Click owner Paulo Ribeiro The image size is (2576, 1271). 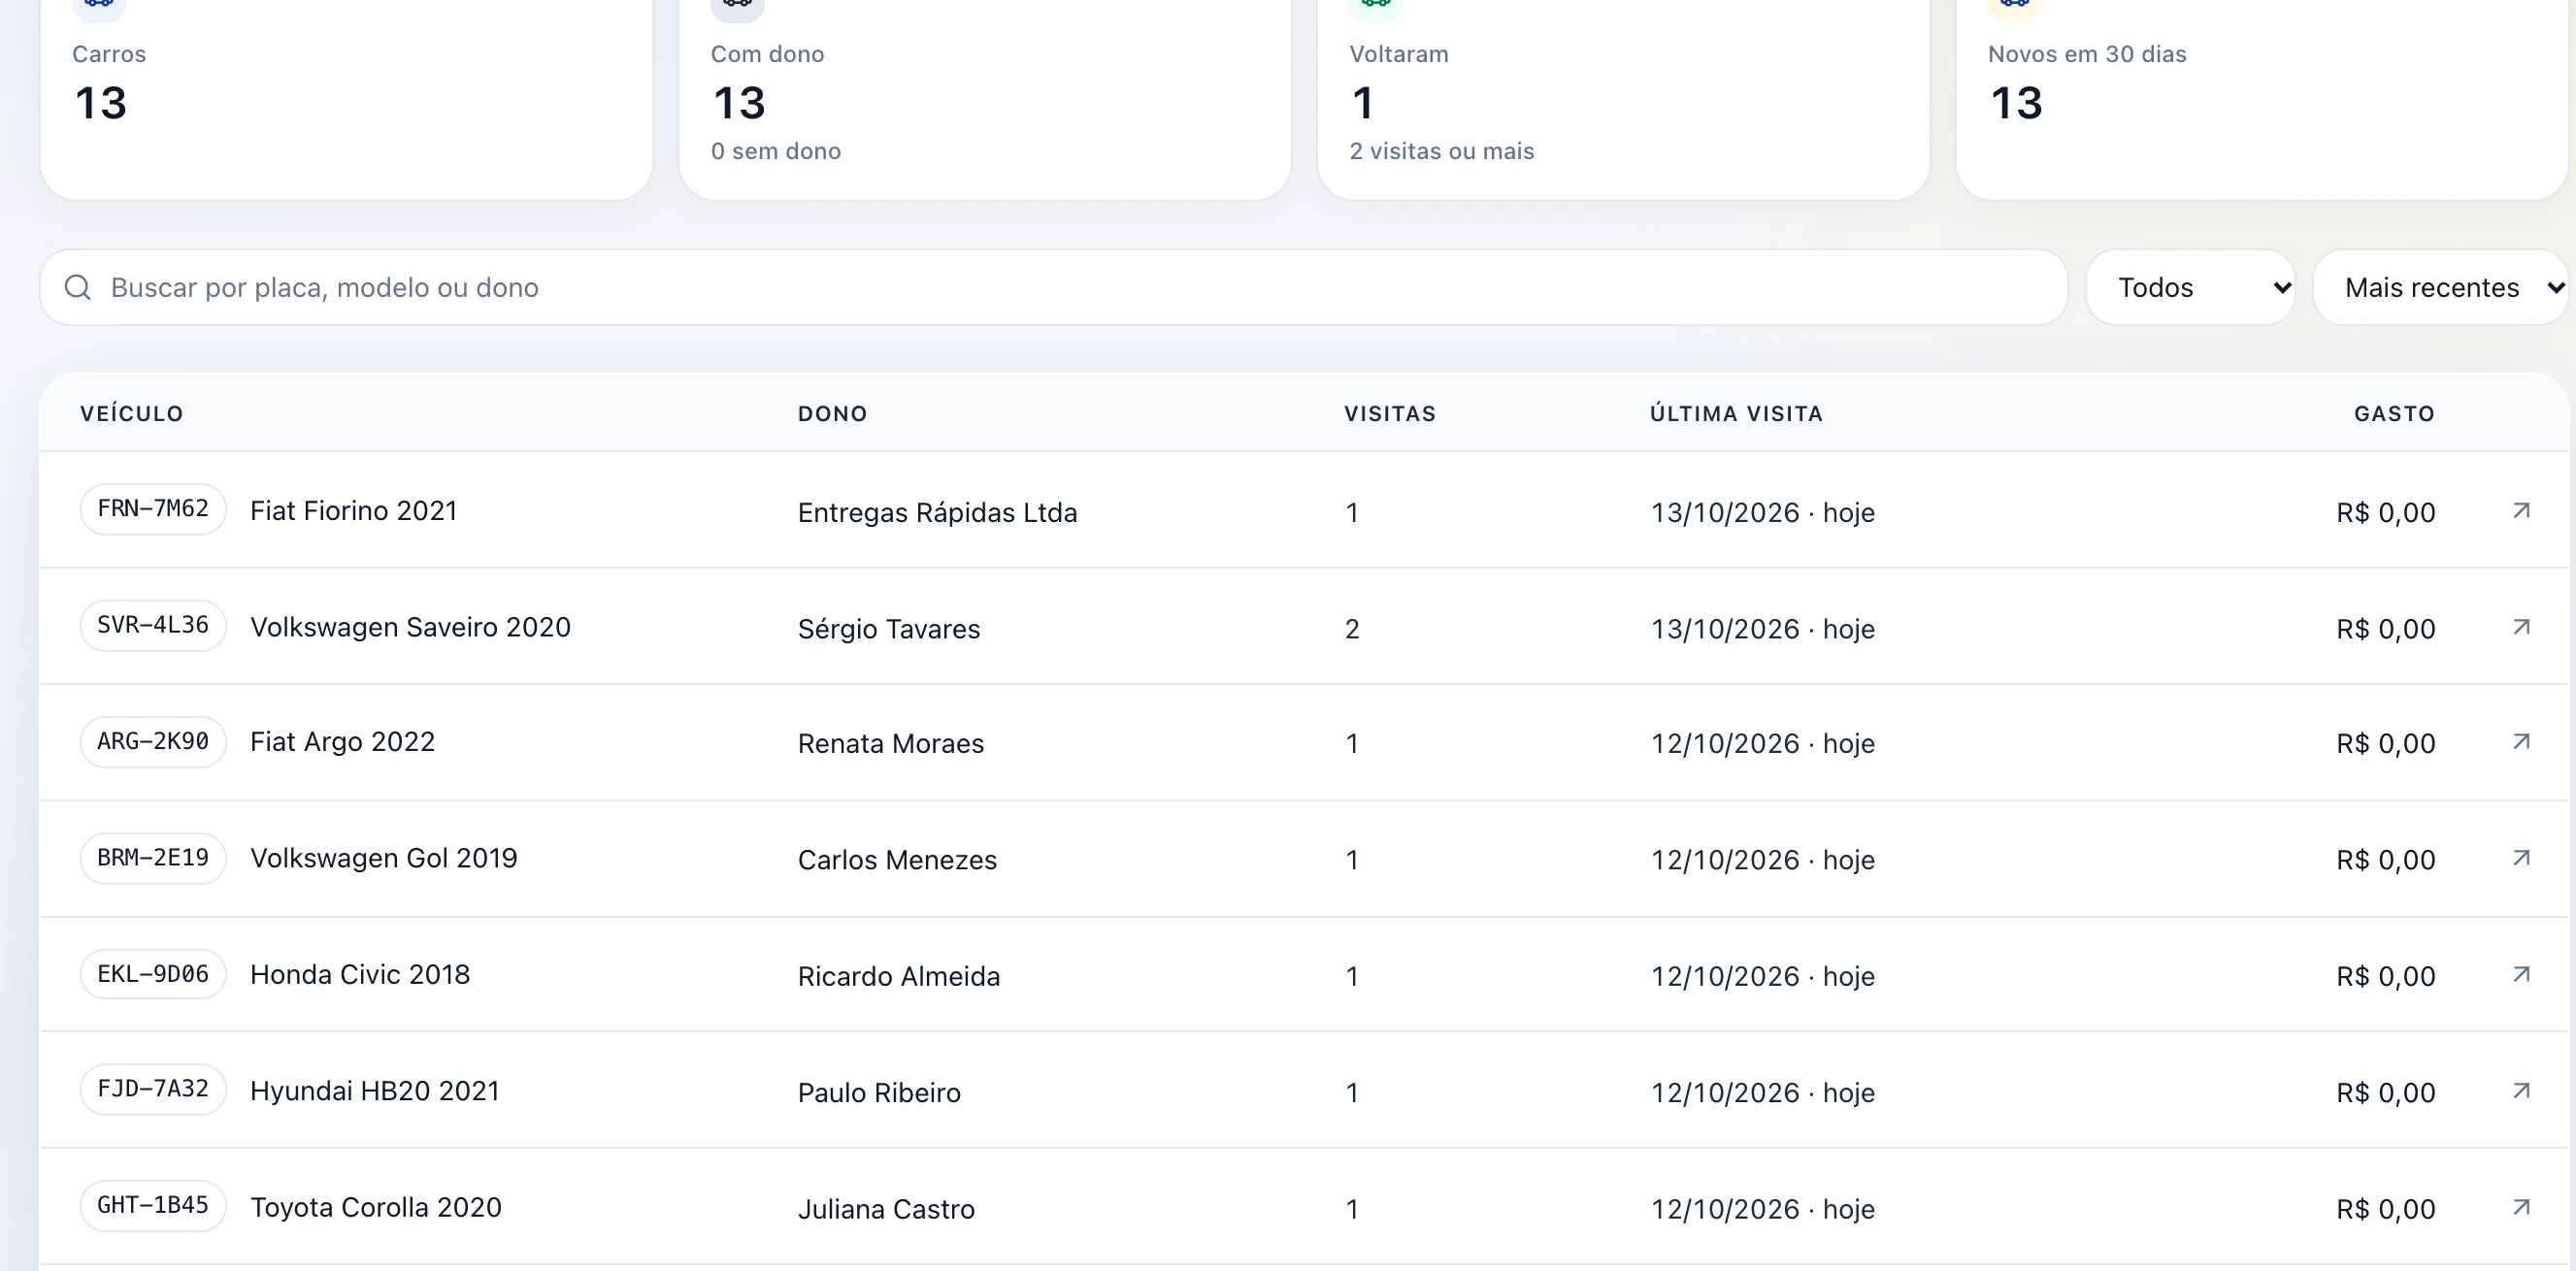pyautogui.click(x=879, y=1093)
